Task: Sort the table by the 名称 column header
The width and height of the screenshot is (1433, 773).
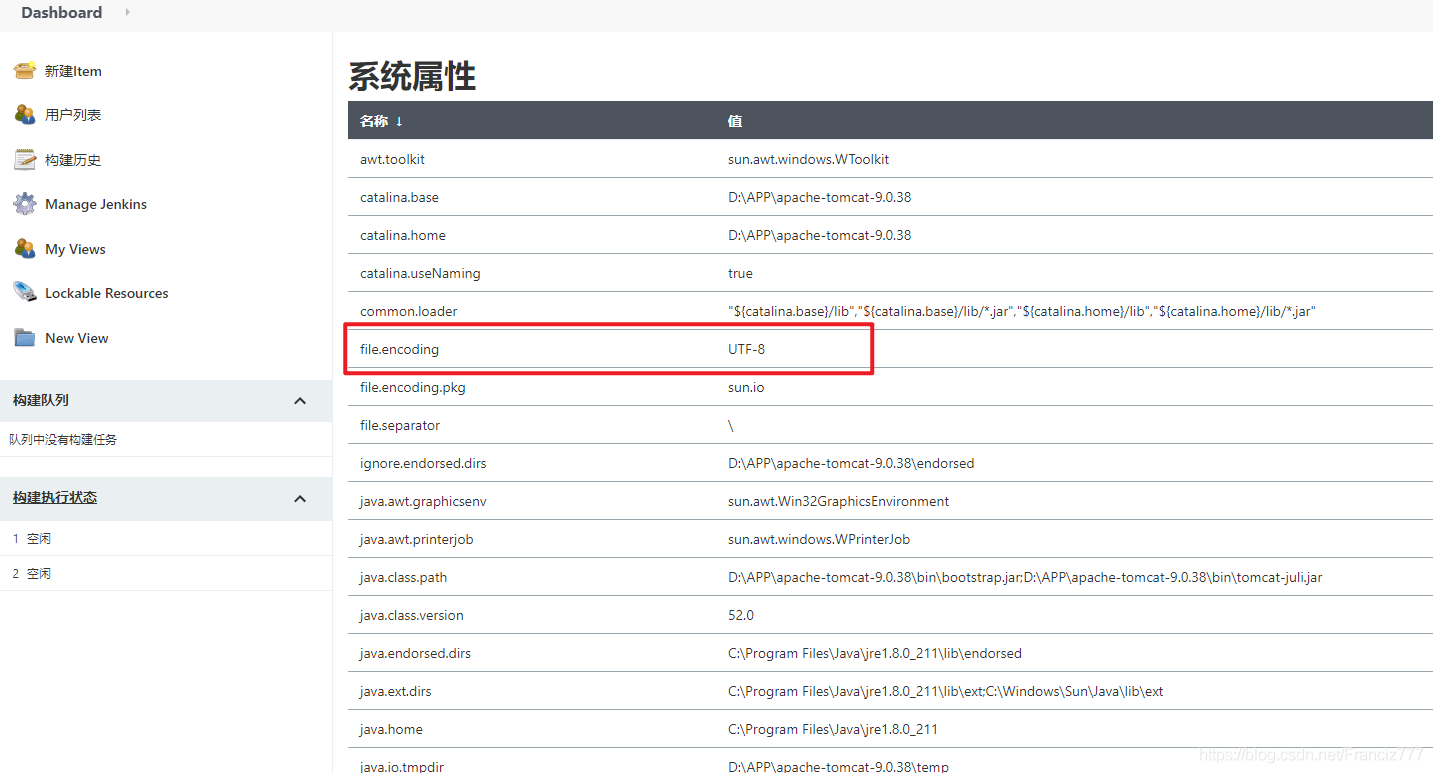Action: (381, 121)
